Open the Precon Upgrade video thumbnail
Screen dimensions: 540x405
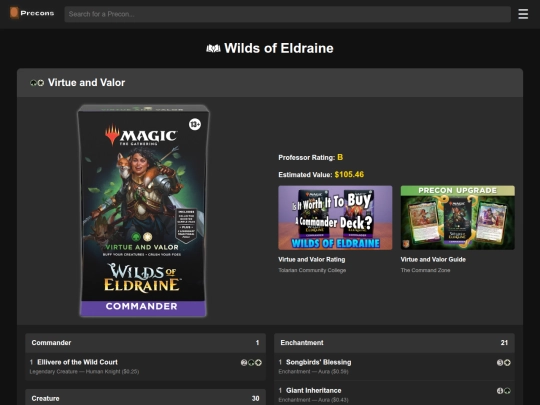(457, 218)
